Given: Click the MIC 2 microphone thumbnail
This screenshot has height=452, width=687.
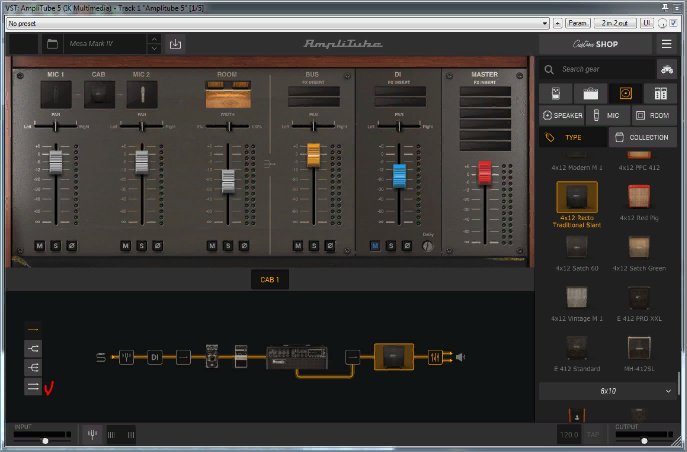Looking at the screenshot, I should point(142,94).
